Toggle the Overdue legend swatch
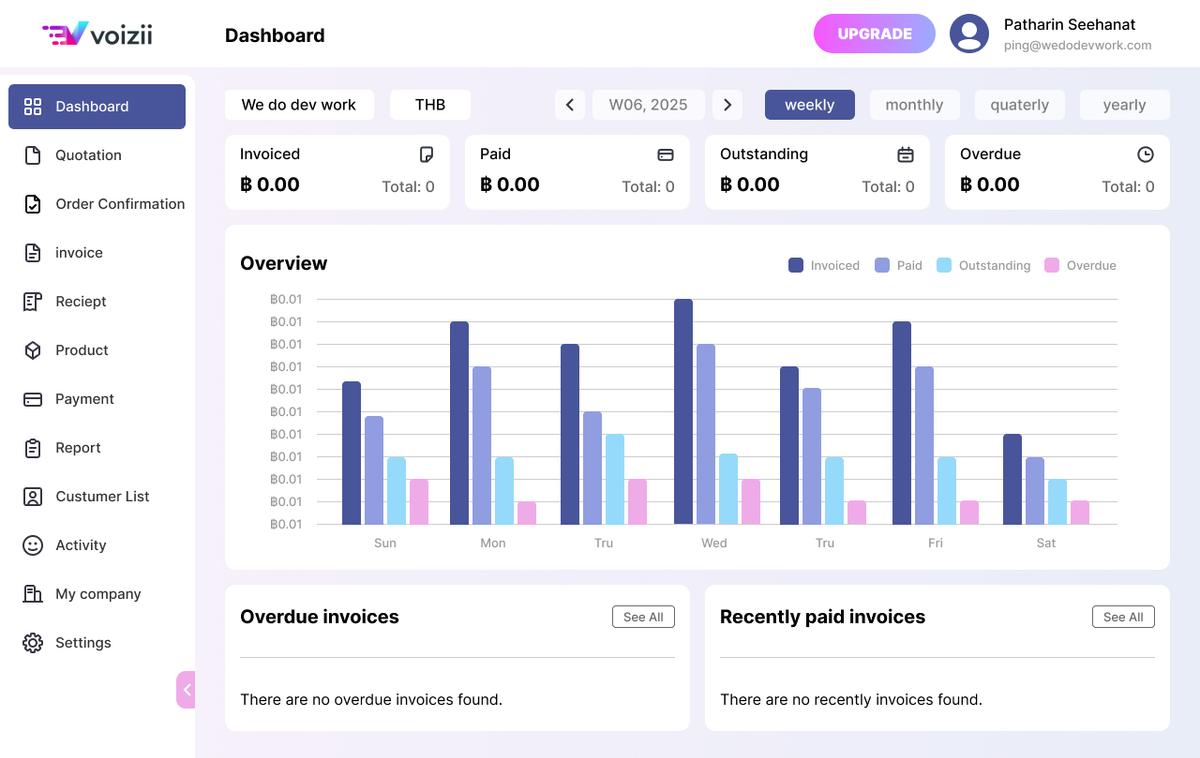Screen dimensions: 1200x758 pyautogui.click(x=1051, y=265)
